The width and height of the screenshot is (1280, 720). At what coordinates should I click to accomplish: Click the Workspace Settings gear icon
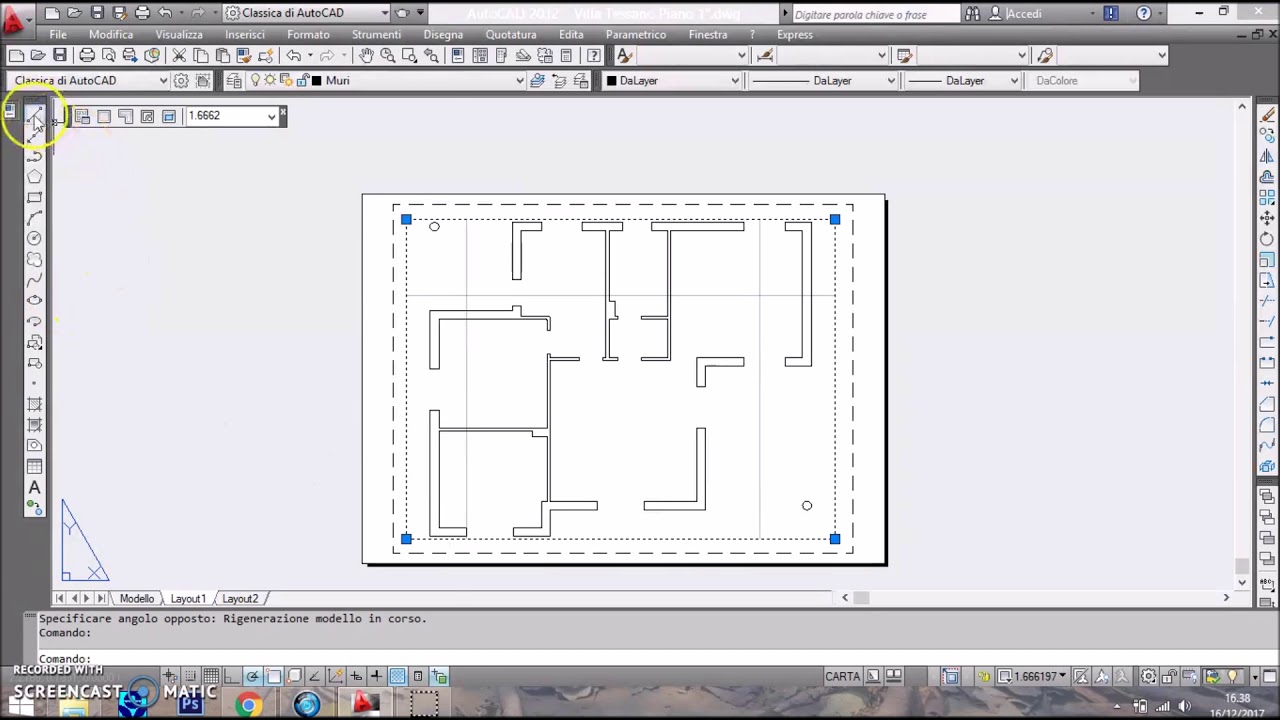click(x=181, y=80)
